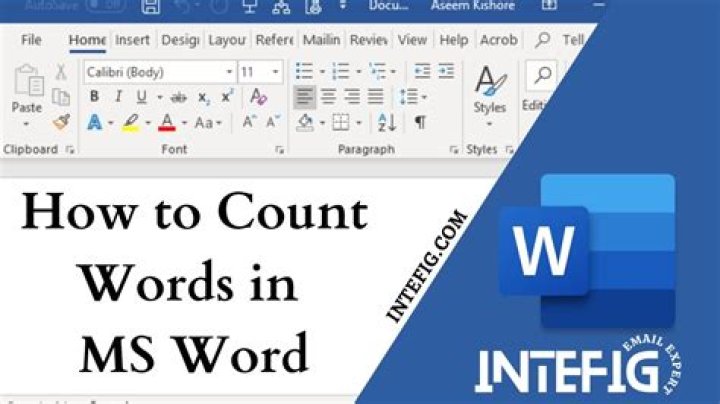Open Change Case menu
720x404 pixels.
coord(208,123)
